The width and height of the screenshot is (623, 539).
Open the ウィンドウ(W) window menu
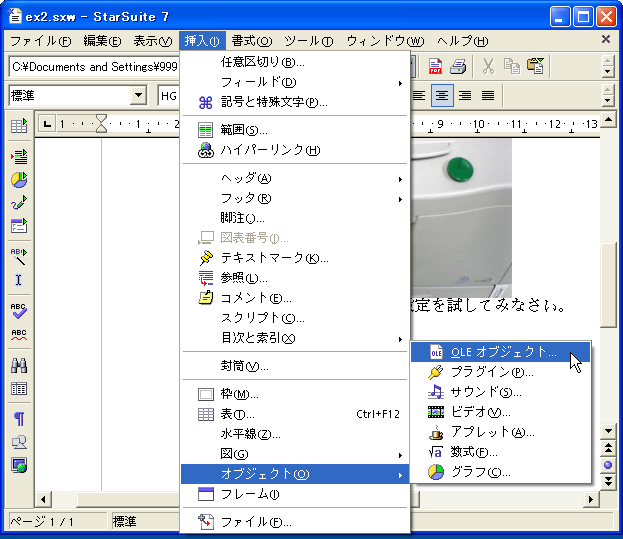pyautogui.click(x=385, y=41)
